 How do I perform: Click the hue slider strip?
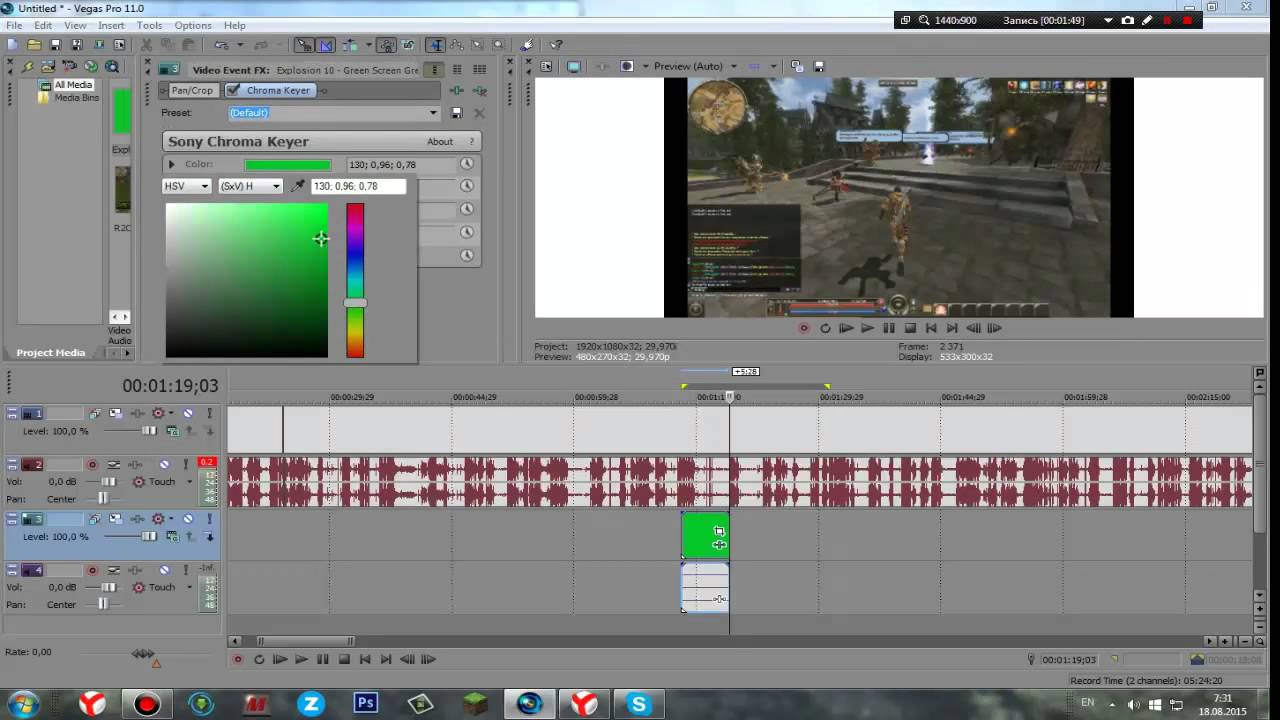[x=355, y=280]
